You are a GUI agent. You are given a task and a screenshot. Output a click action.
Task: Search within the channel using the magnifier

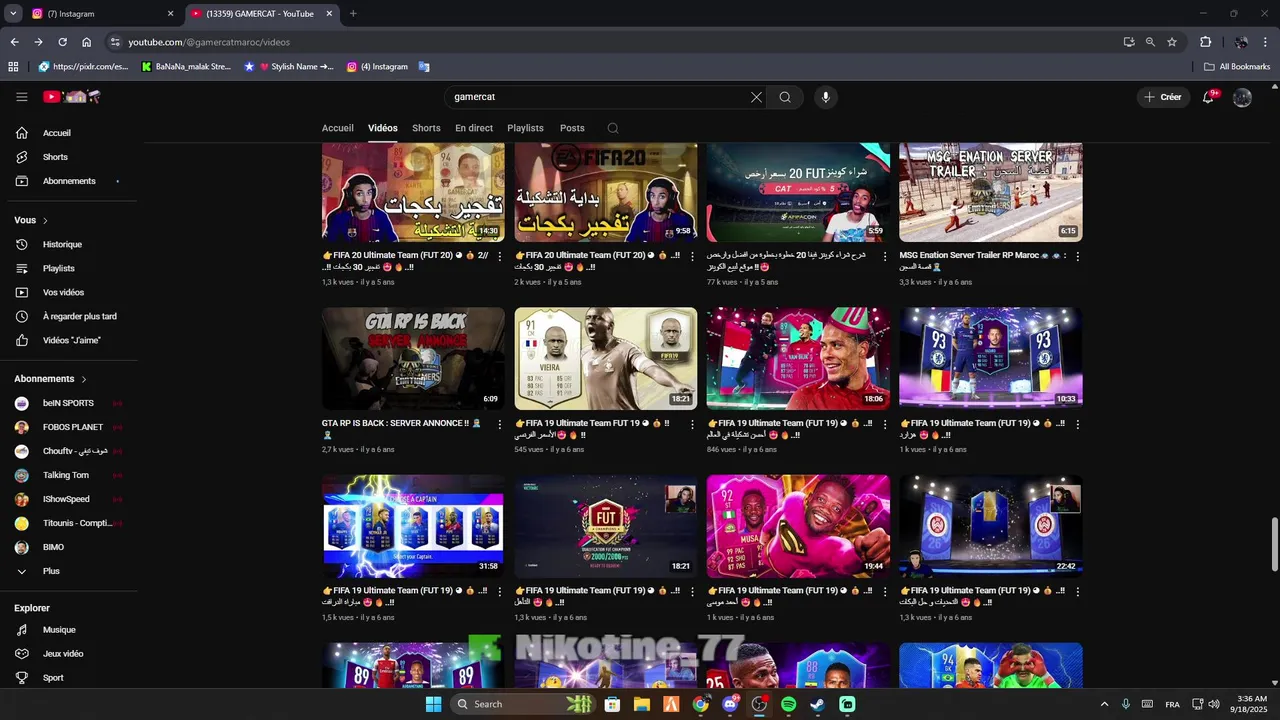(613, 128)
